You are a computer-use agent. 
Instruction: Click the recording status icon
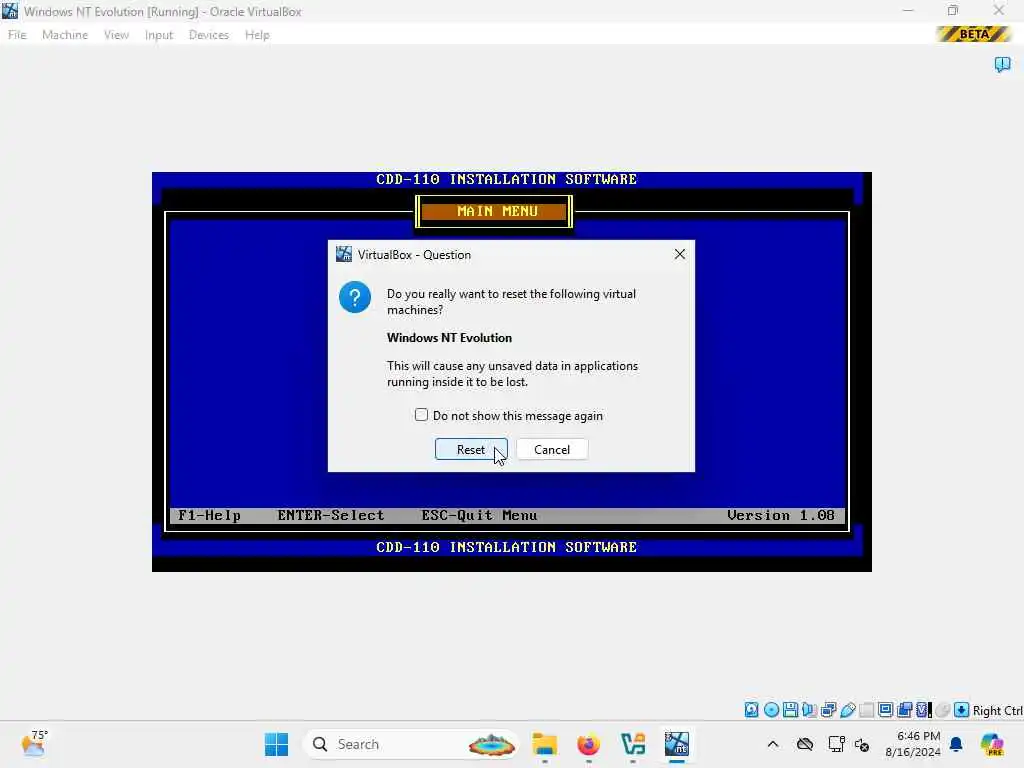(x=904, y=710)
